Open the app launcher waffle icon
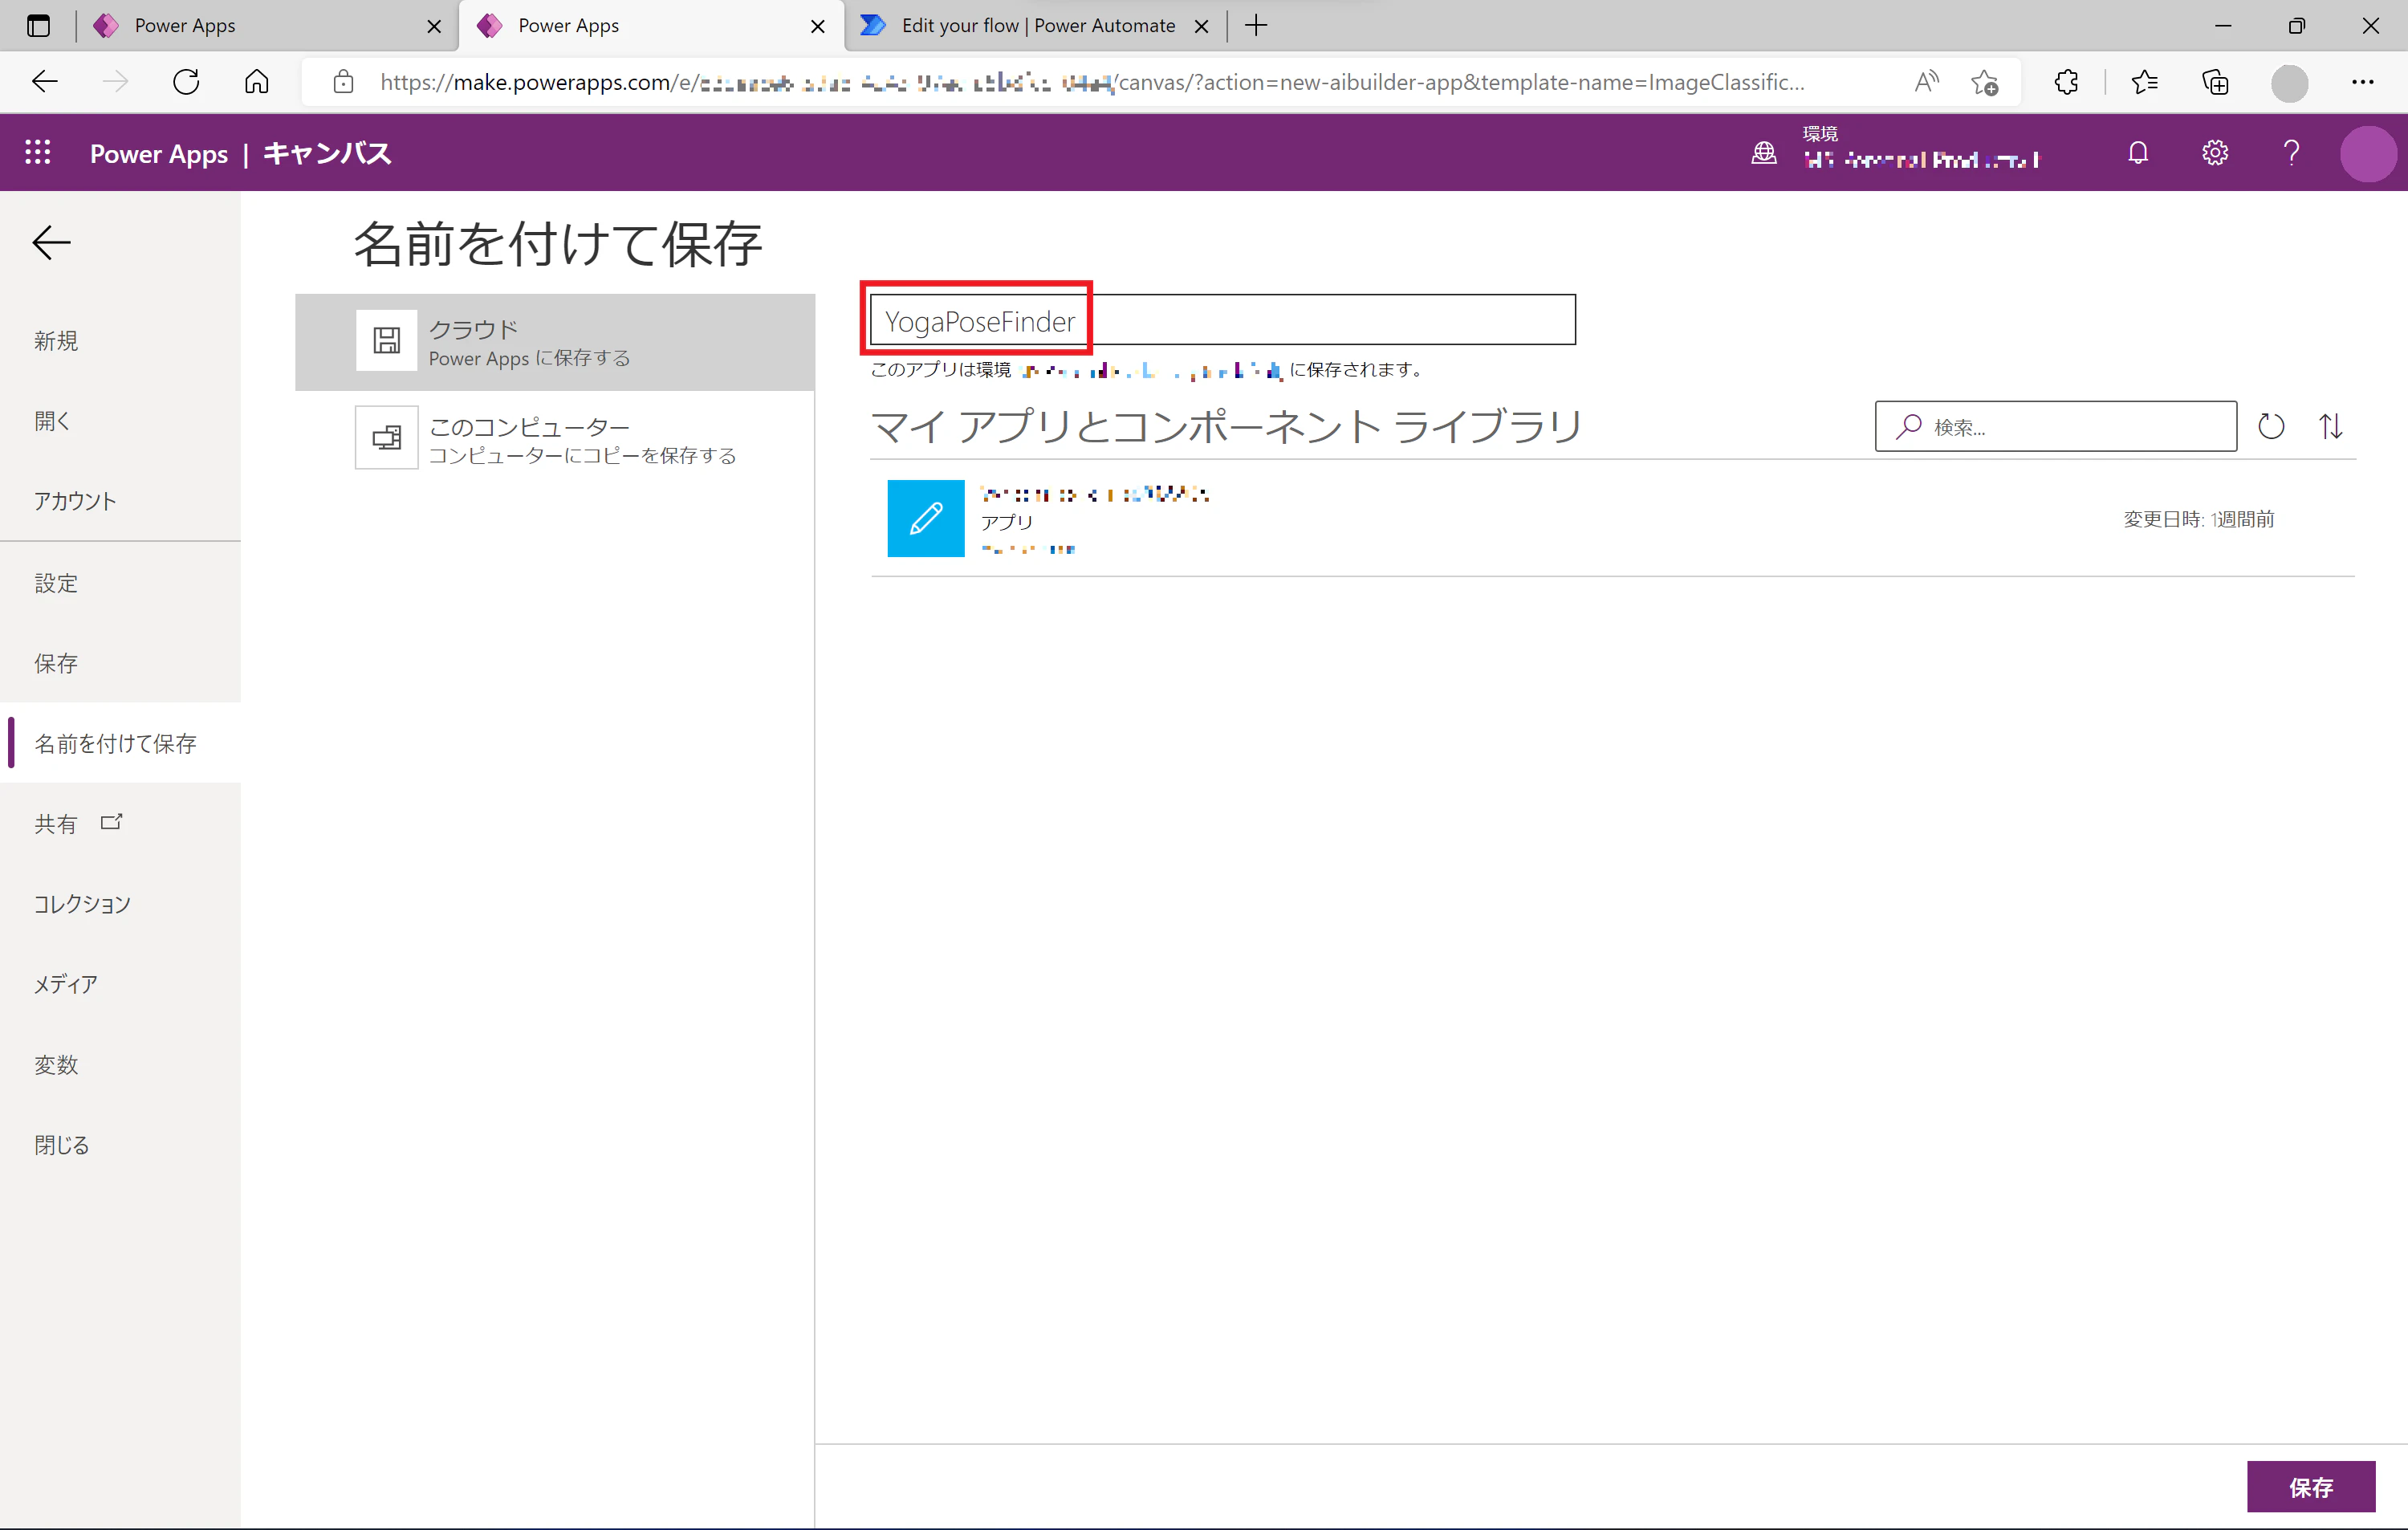2408x1530 pixels. coord(38,153)
